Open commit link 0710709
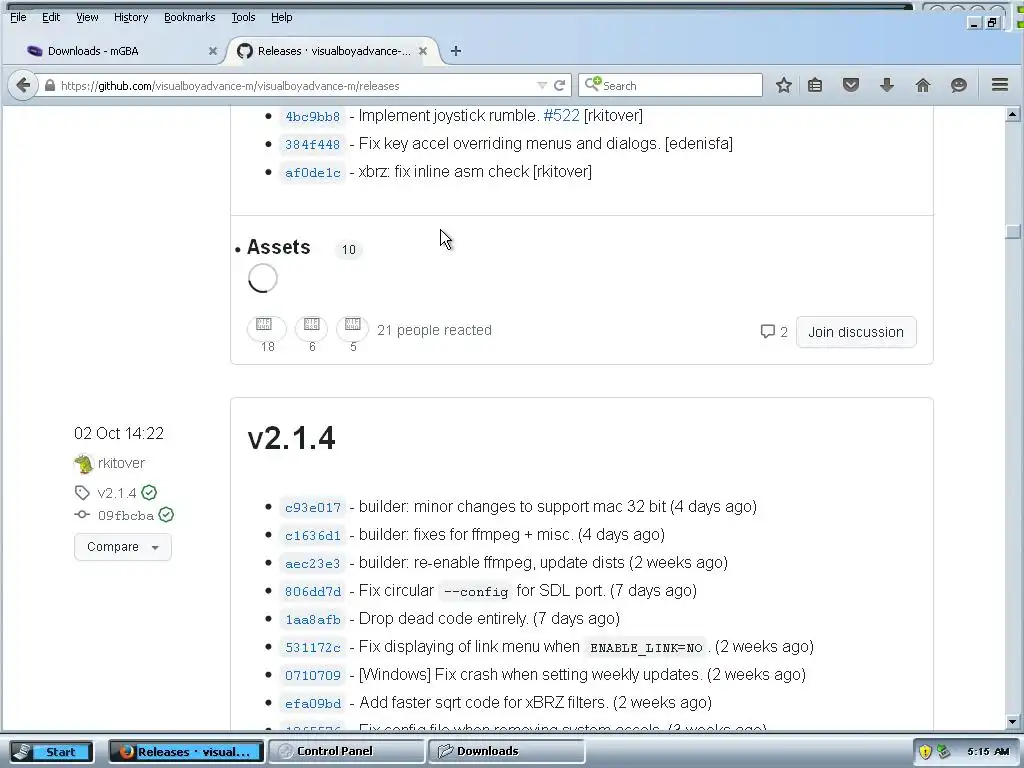Viewport: 1024px width, 768px height. (x=312, y=675)
